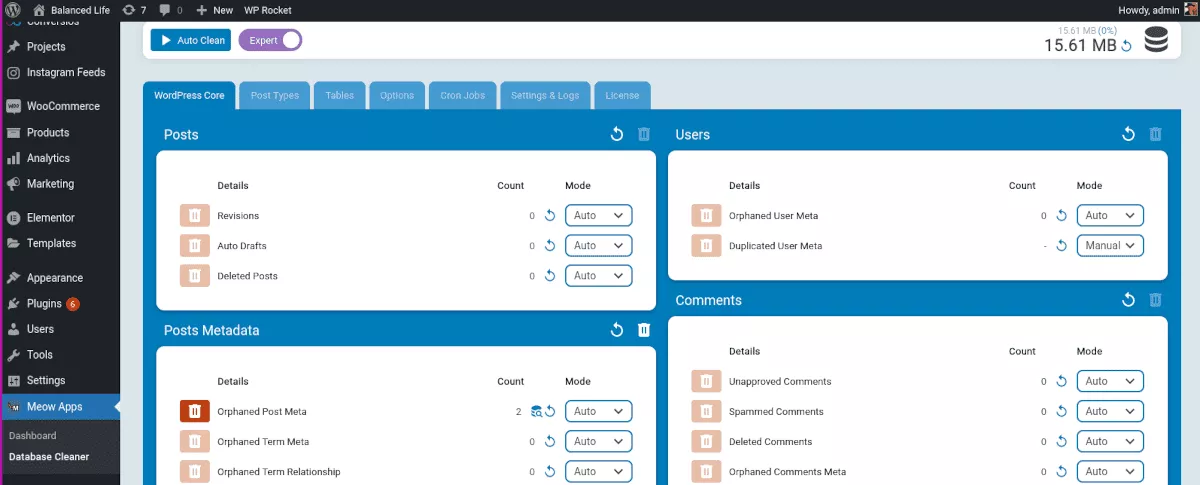Open WP Rocket admin bar menu
The width and height of the screenshot is (1200, 485).
[268, 9]
